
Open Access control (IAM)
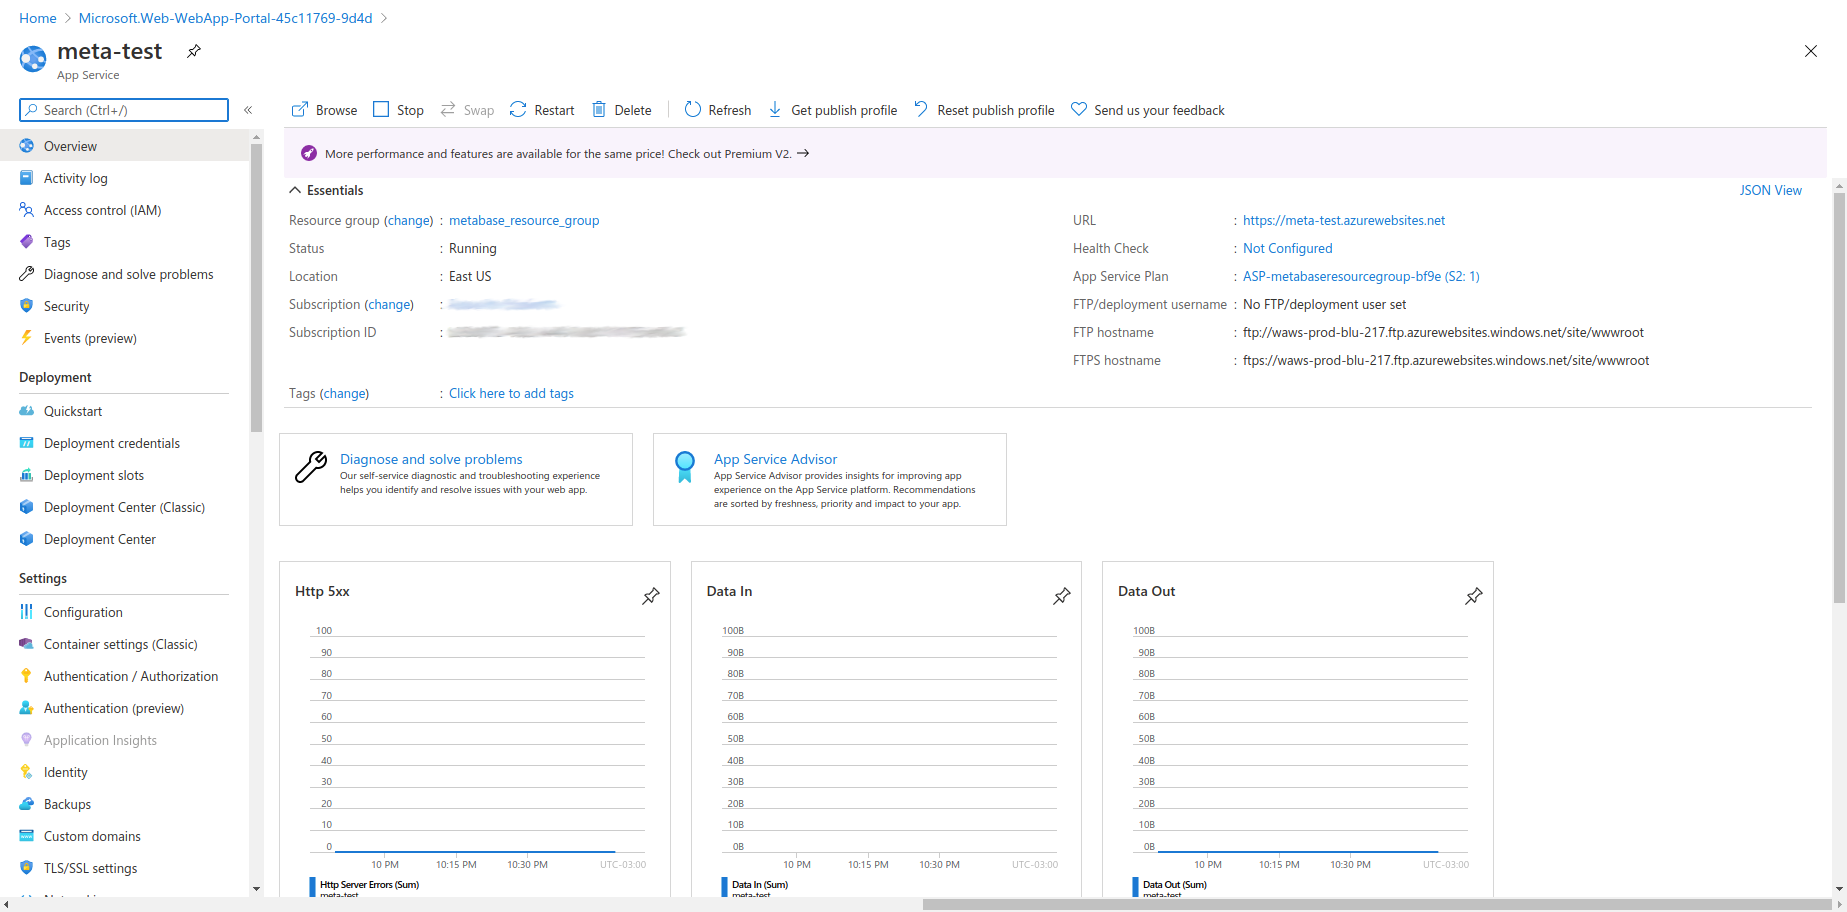(124, 210)
